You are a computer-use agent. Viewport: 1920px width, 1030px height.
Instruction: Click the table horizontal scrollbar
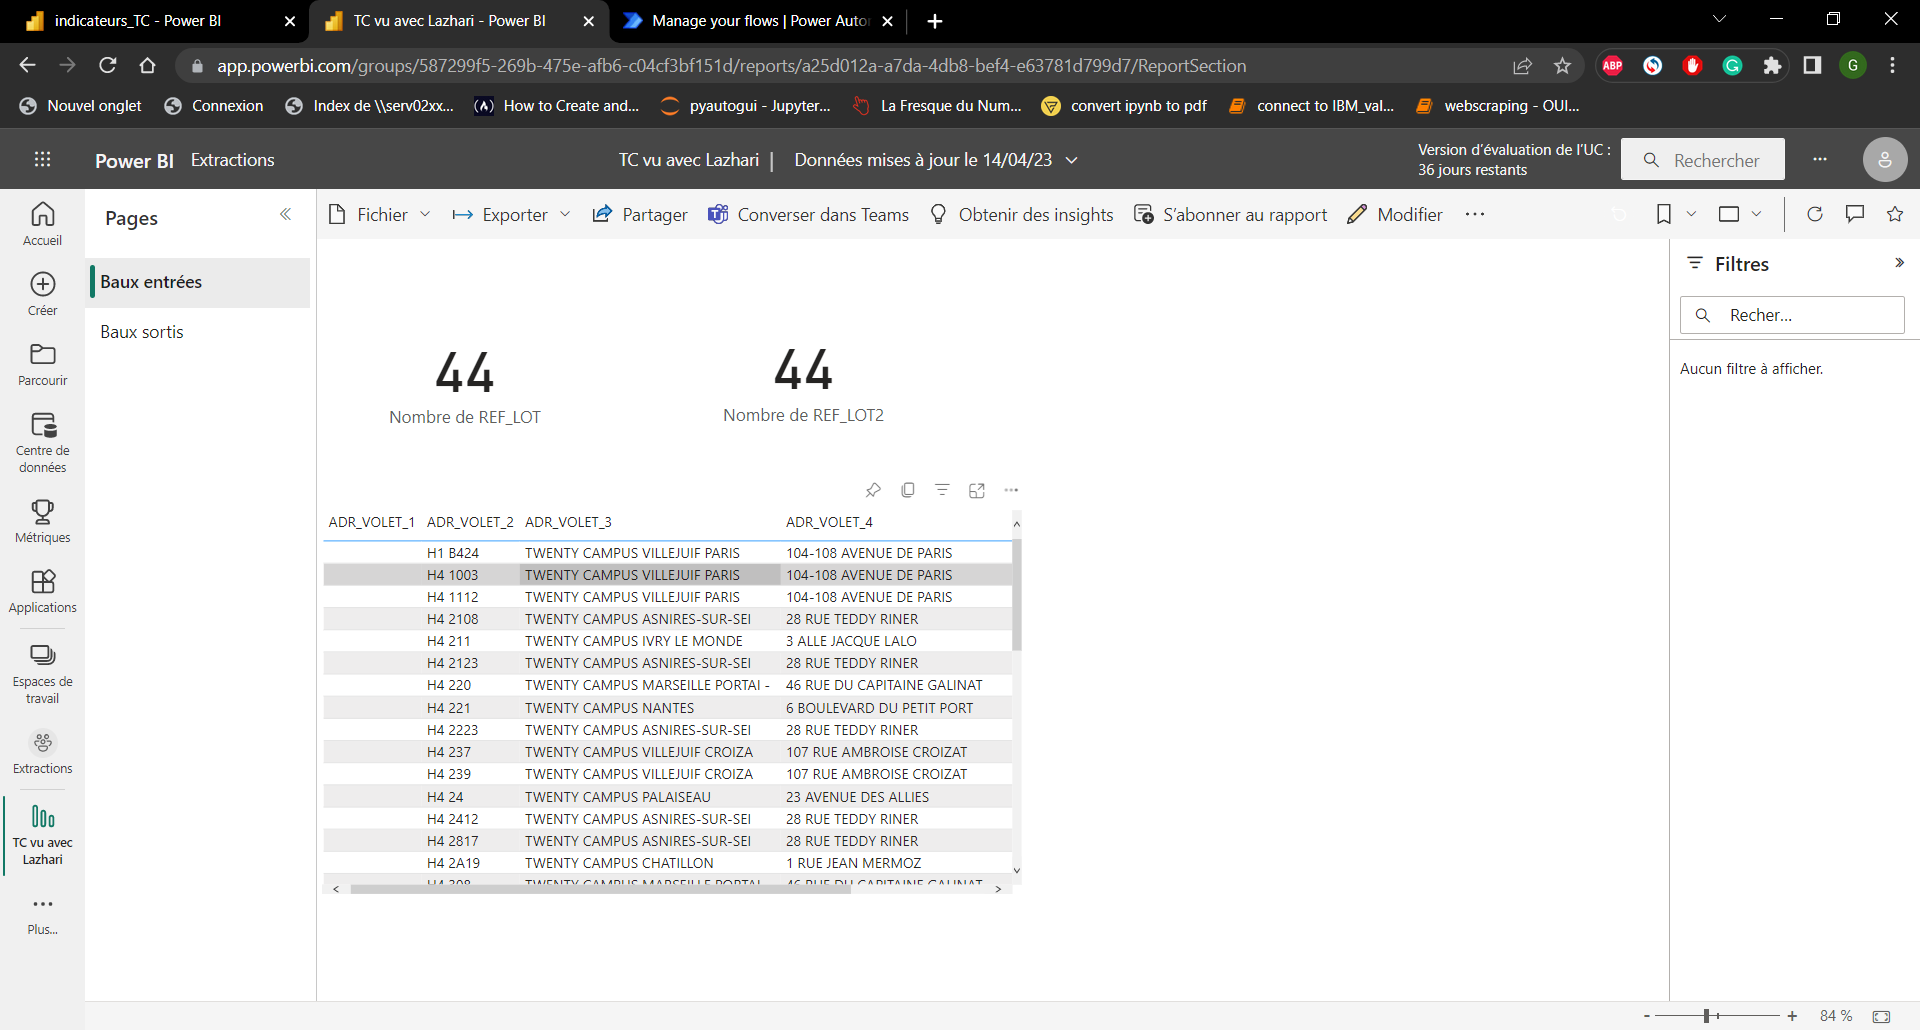[600, 889]
